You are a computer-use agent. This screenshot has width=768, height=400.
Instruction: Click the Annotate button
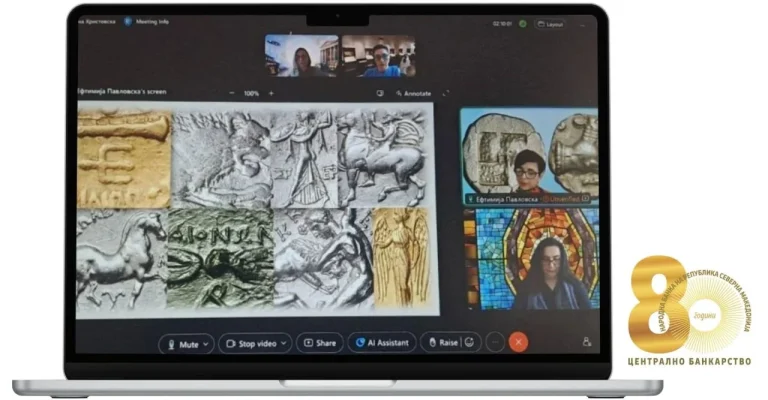[x=414, y=93]
